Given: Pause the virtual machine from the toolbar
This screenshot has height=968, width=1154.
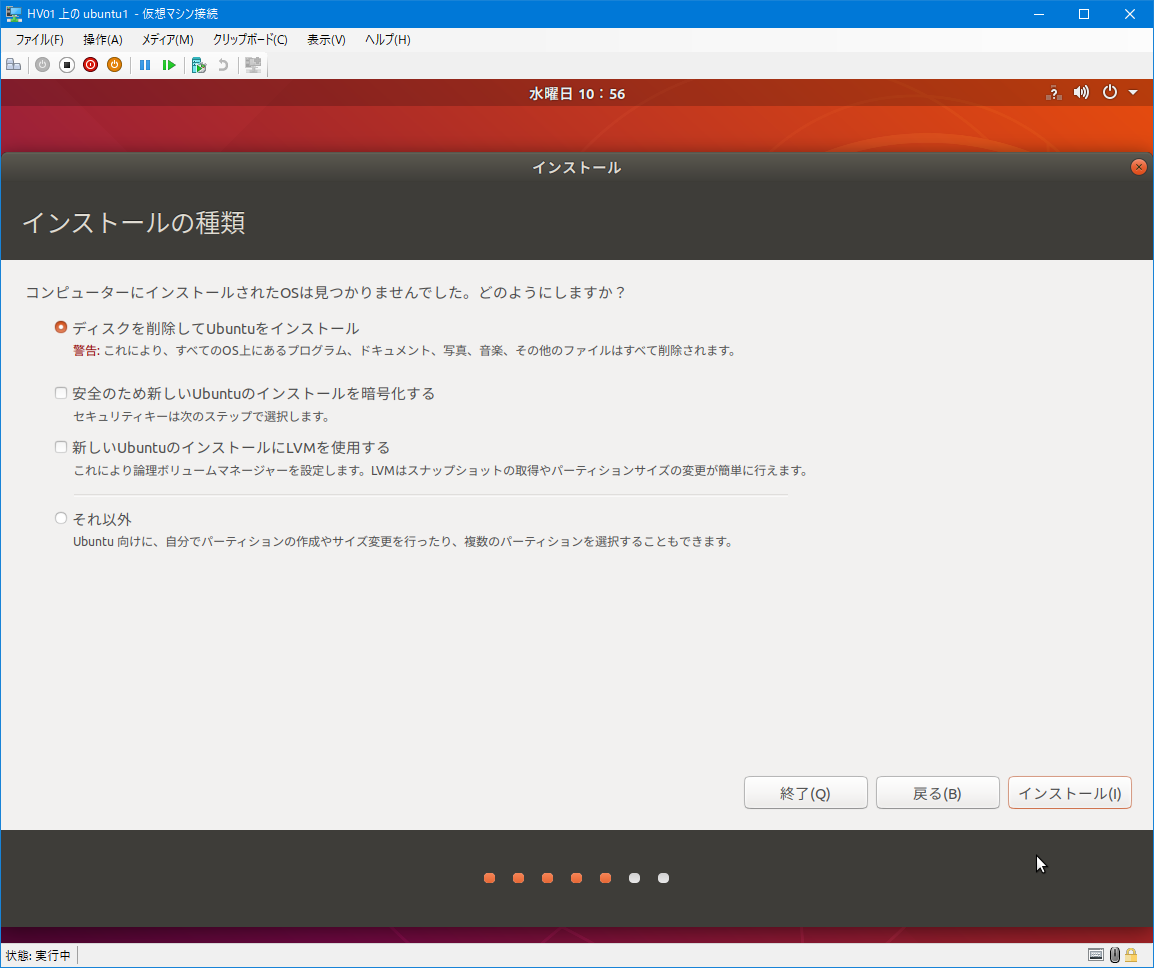Looking at the screenshot, I should tap(145, 65).
